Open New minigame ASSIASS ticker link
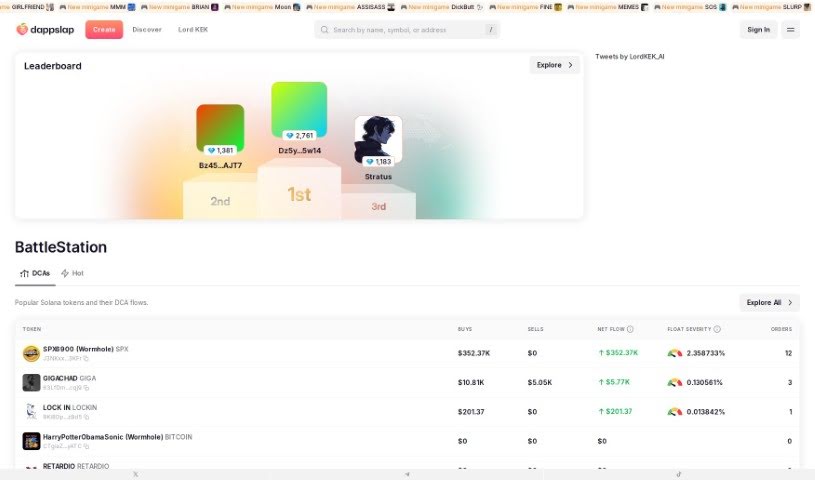Screen dimensions: 815x480 (x=350, y=7)
